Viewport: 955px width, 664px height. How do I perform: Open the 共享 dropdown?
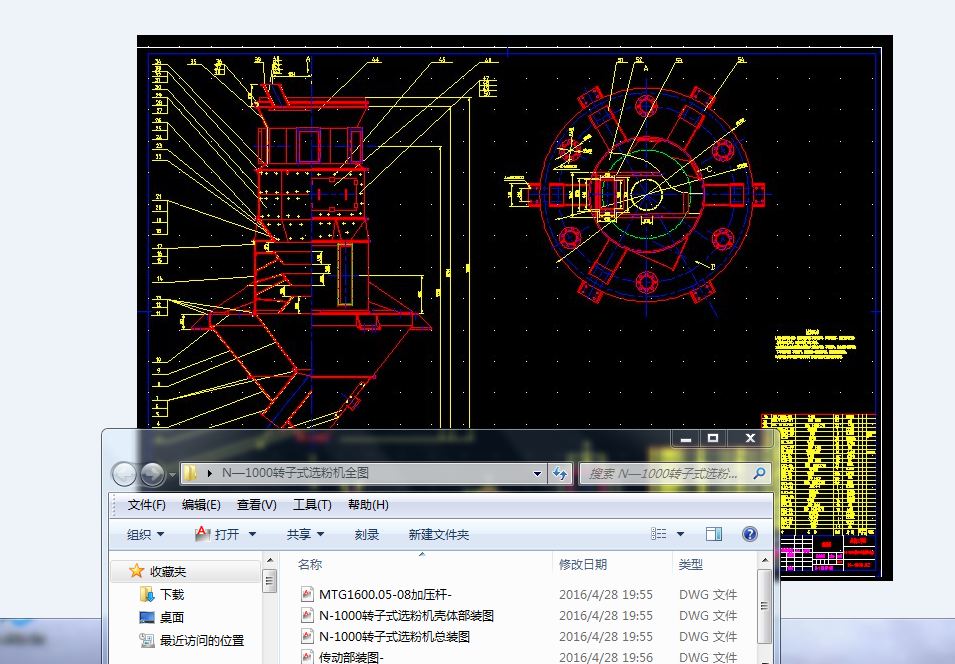[306, 534]
